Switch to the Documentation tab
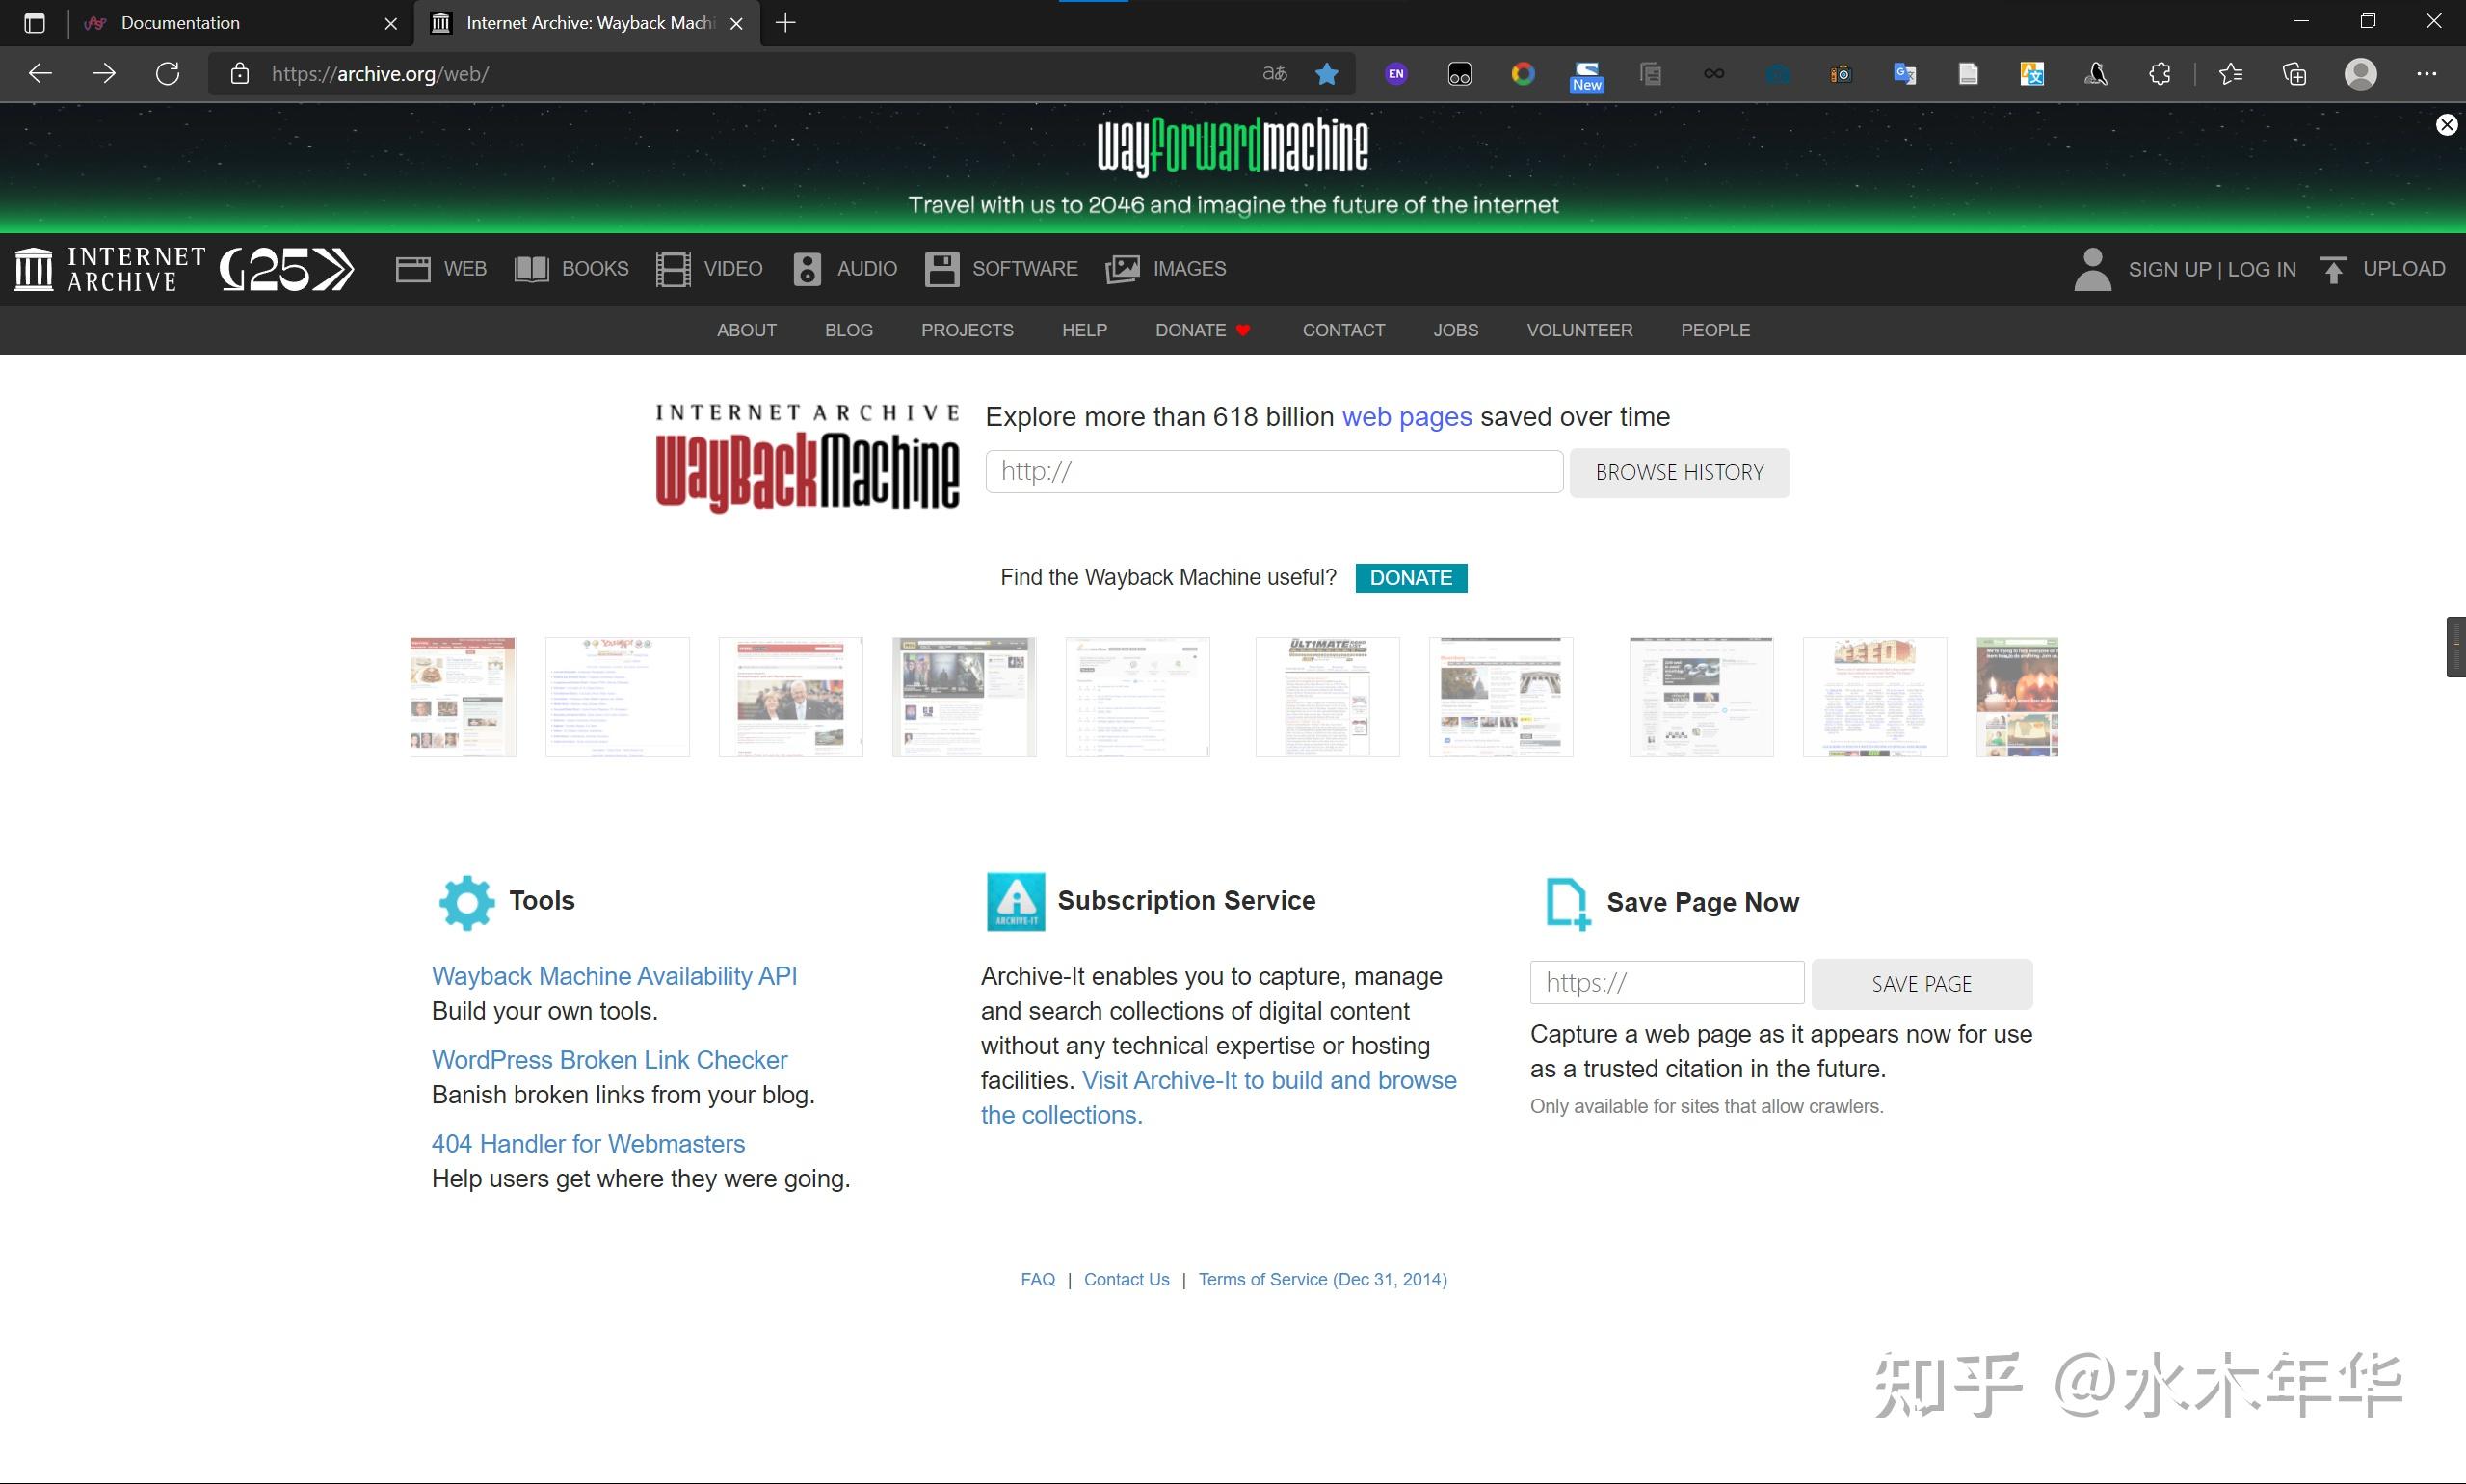 click(x=180, y=23)
